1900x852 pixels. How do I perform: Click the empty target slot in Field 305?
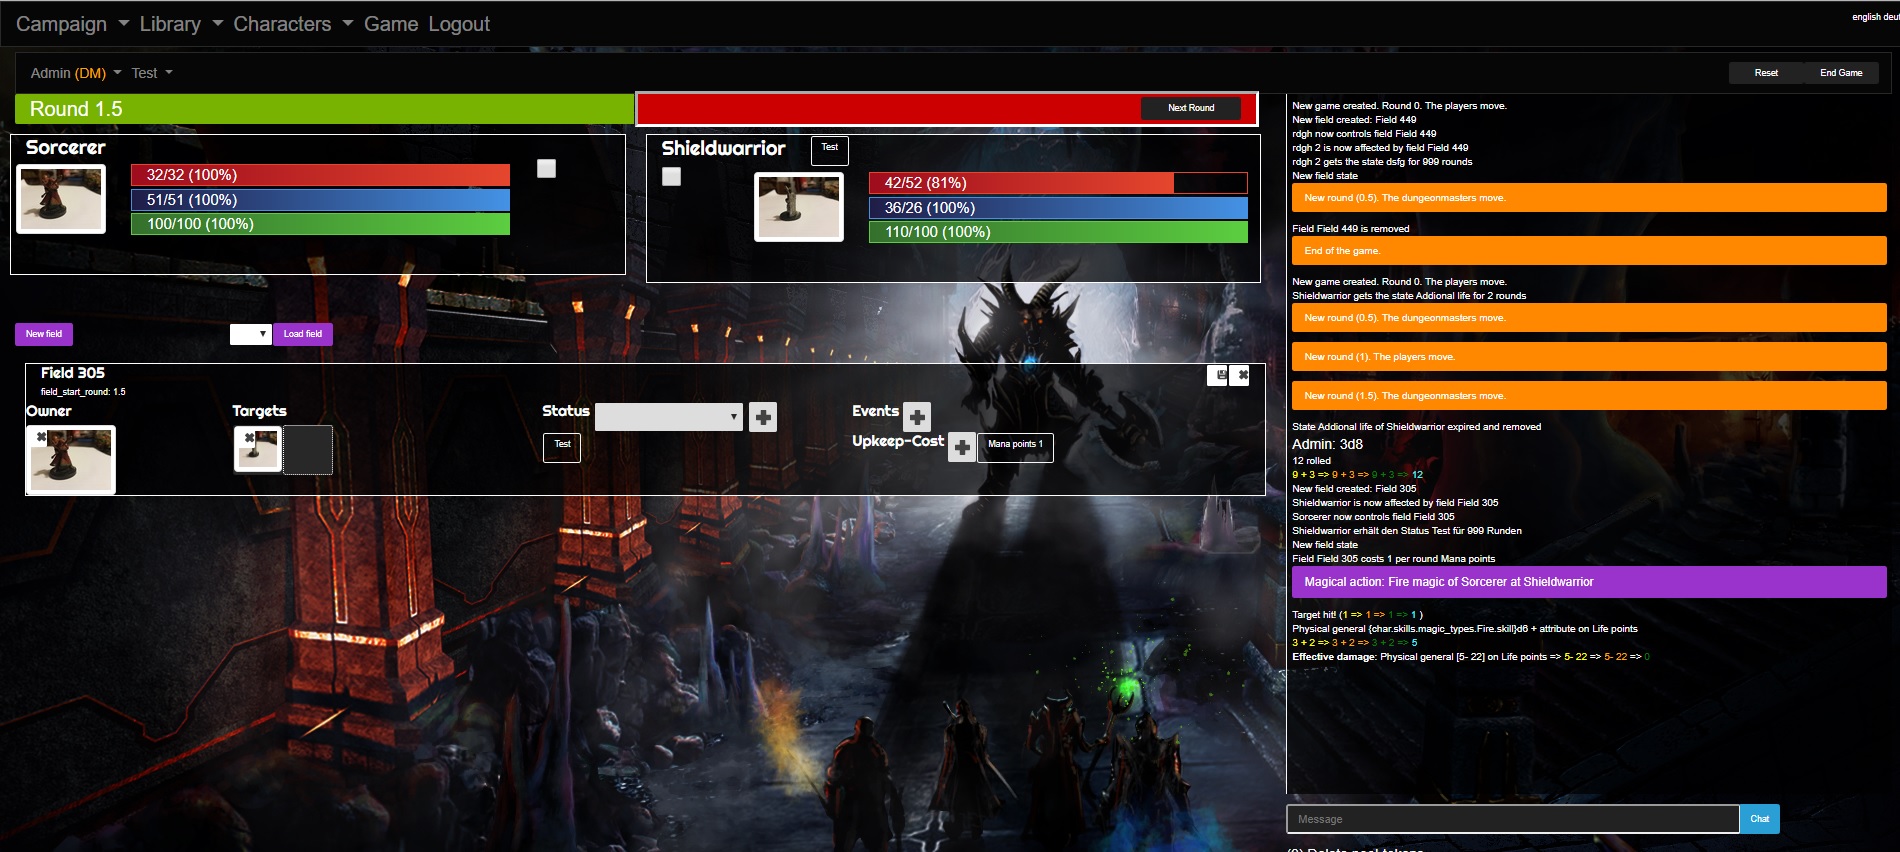point(308,450)
